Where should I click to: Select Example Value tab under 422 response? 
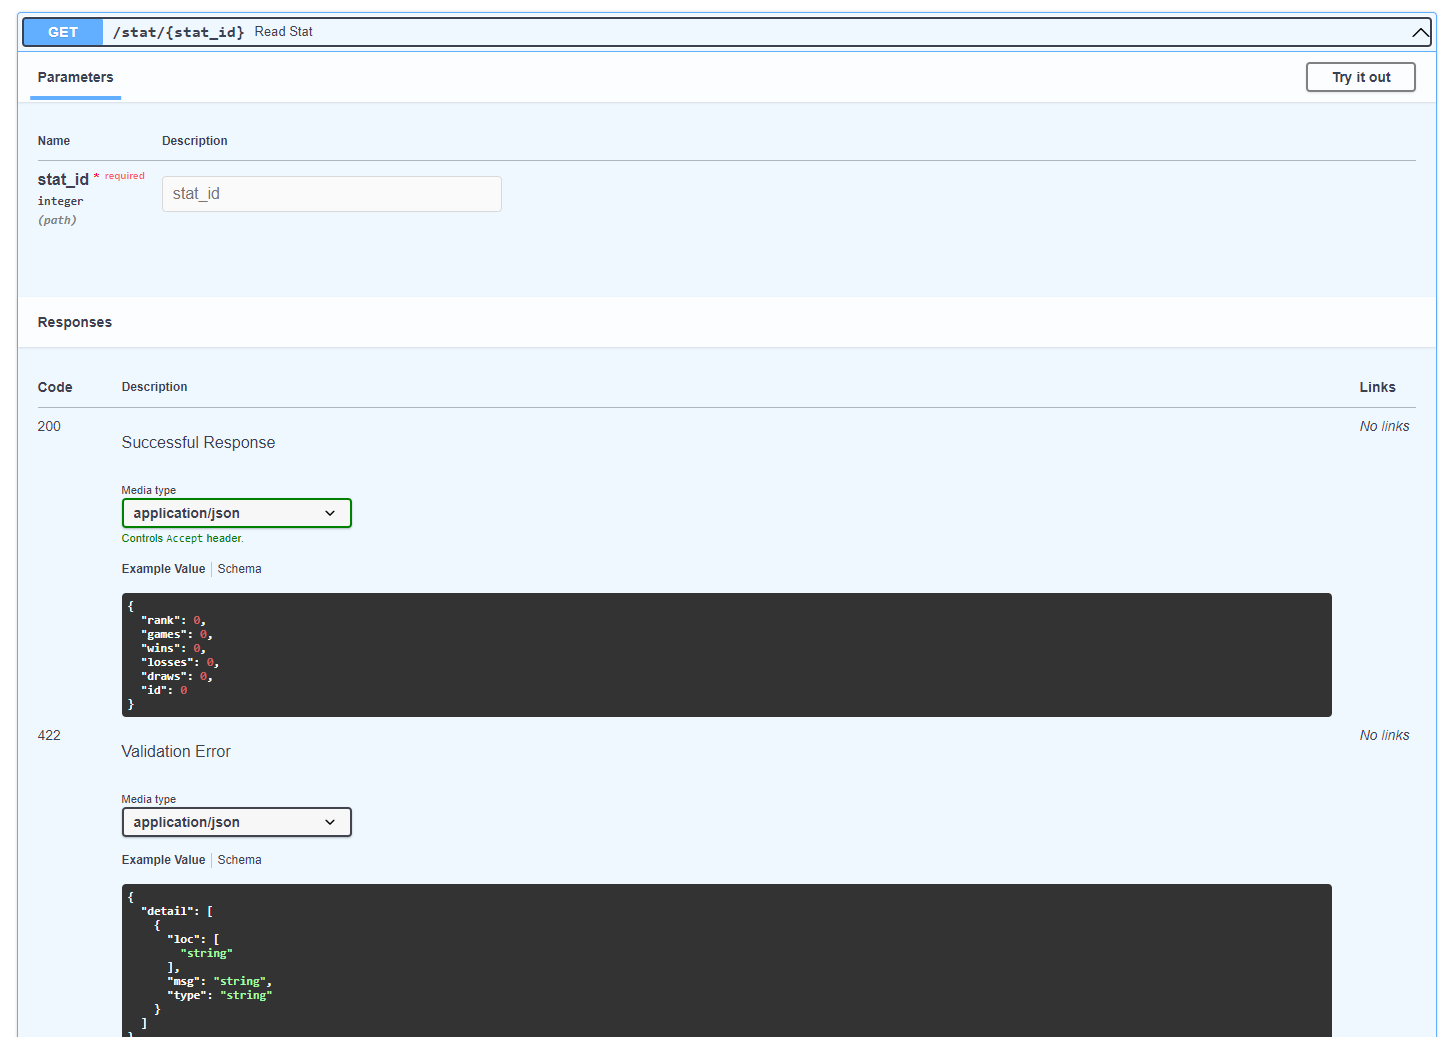(163, 860)
